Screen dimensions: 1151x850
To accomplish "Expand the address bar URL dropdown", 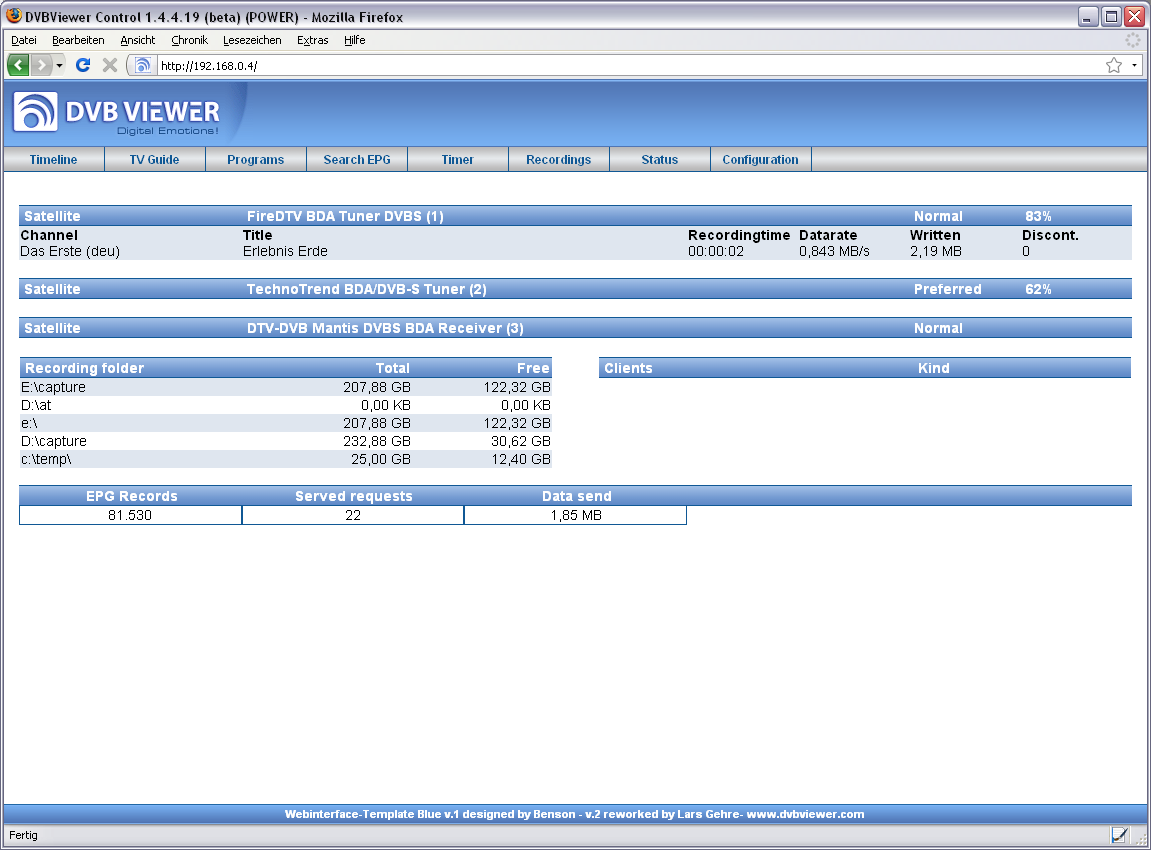I will (1135, 65).
